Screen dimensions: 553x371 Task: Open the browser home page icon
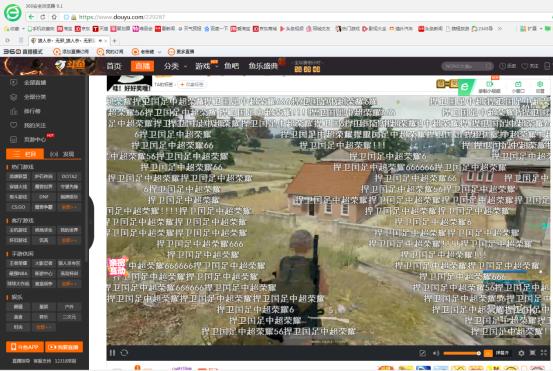click(x=54, y=17)
